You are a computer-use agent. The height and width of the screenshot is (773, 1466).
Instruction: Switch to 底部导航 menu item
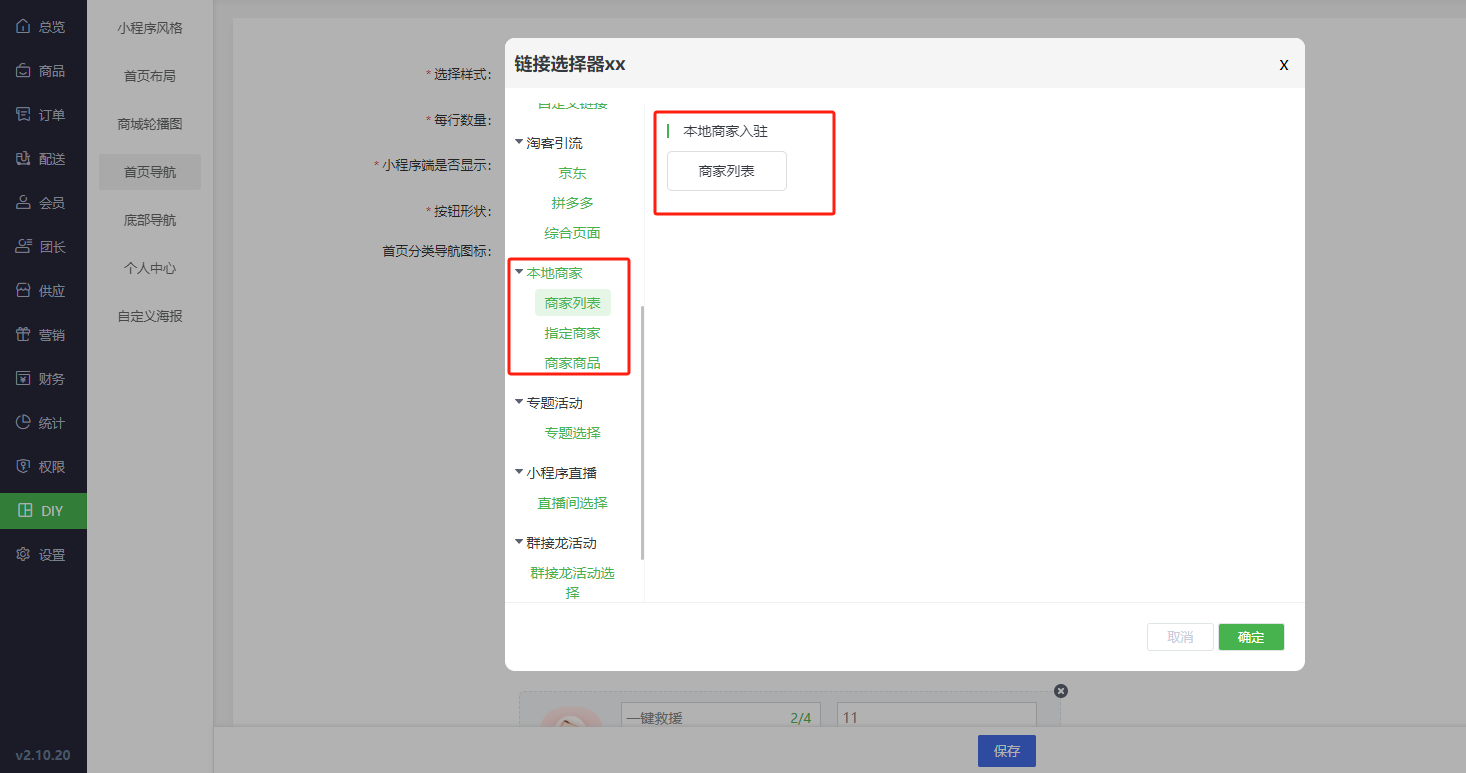[x=150, y=220]
